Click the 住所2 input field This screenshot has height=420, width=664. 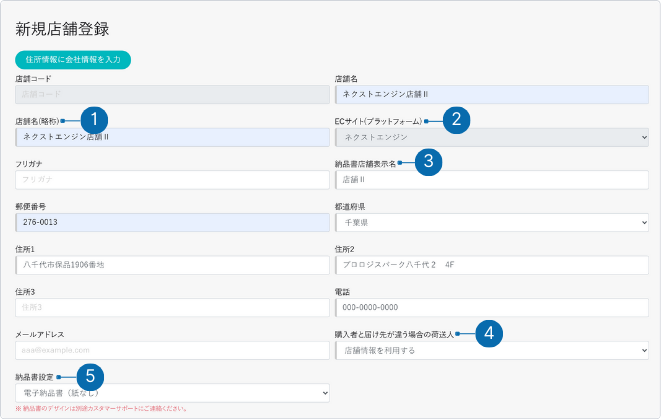click(x=492, y=265)
